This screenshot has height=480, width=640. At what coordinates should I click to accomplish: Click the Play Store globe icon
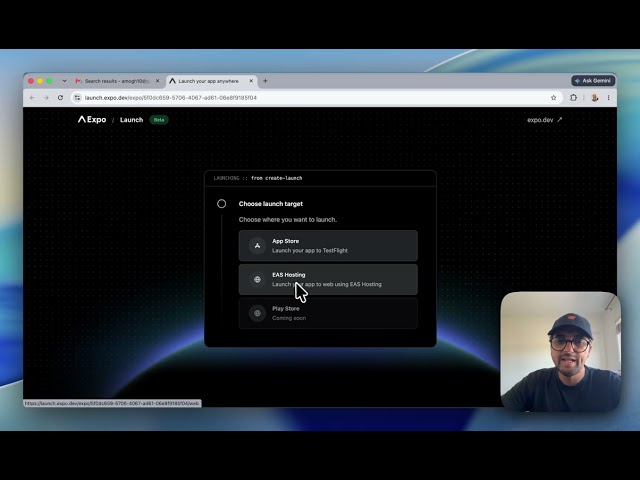tap(257, 313)
